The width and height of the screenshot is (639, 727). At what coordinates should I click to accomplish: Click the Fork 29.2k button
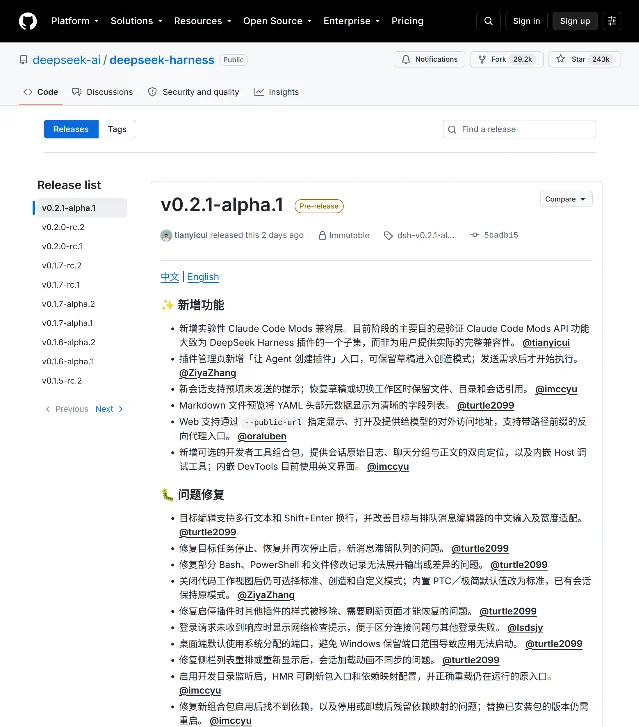click(506, 59)
